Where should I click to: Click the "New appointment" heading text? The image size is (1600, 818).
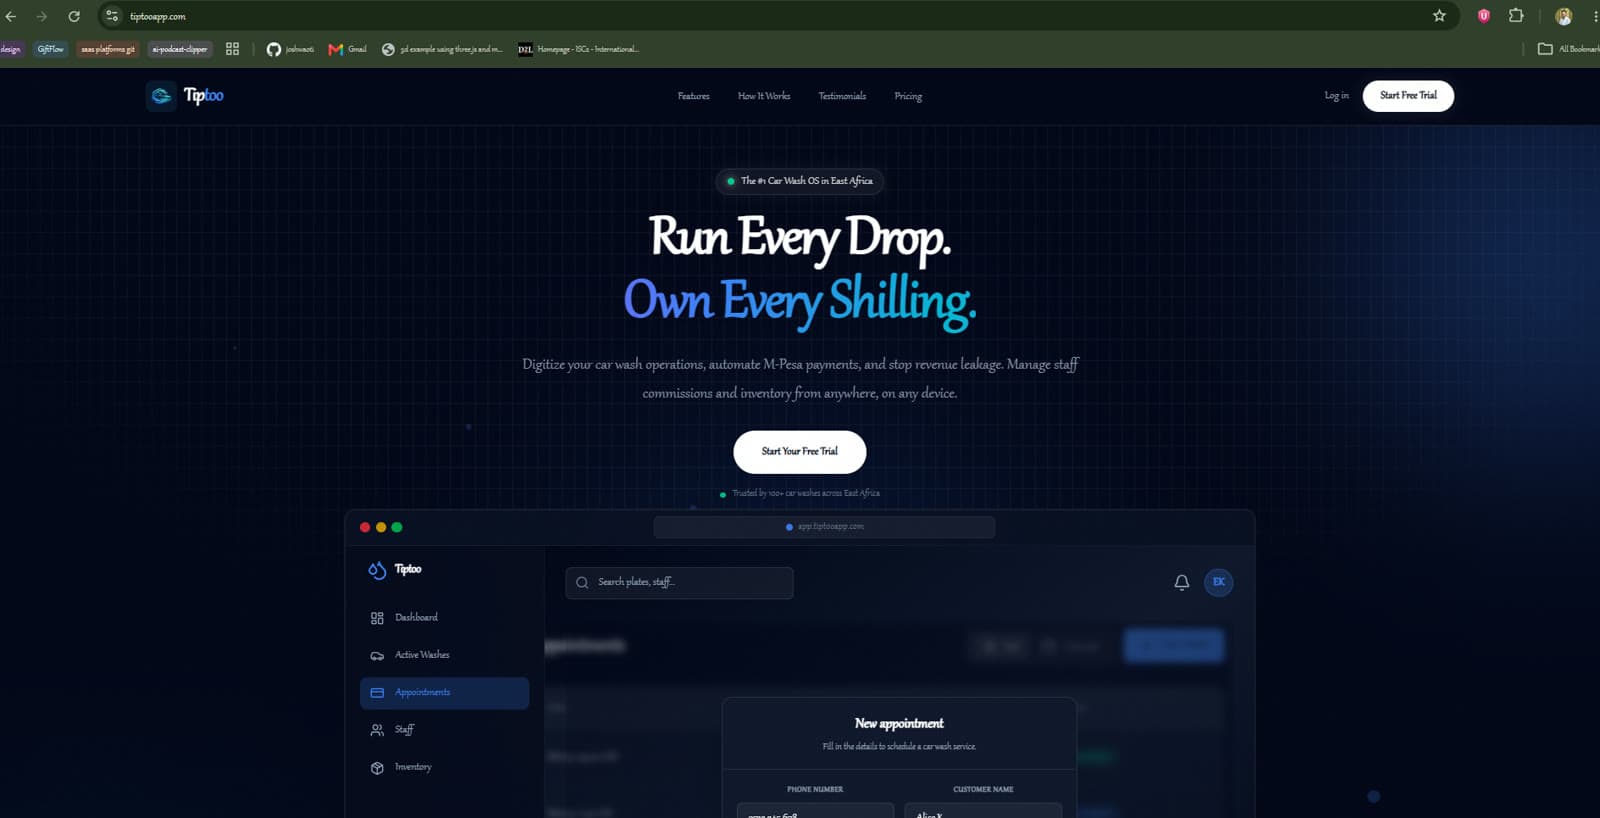click(899, 723)
